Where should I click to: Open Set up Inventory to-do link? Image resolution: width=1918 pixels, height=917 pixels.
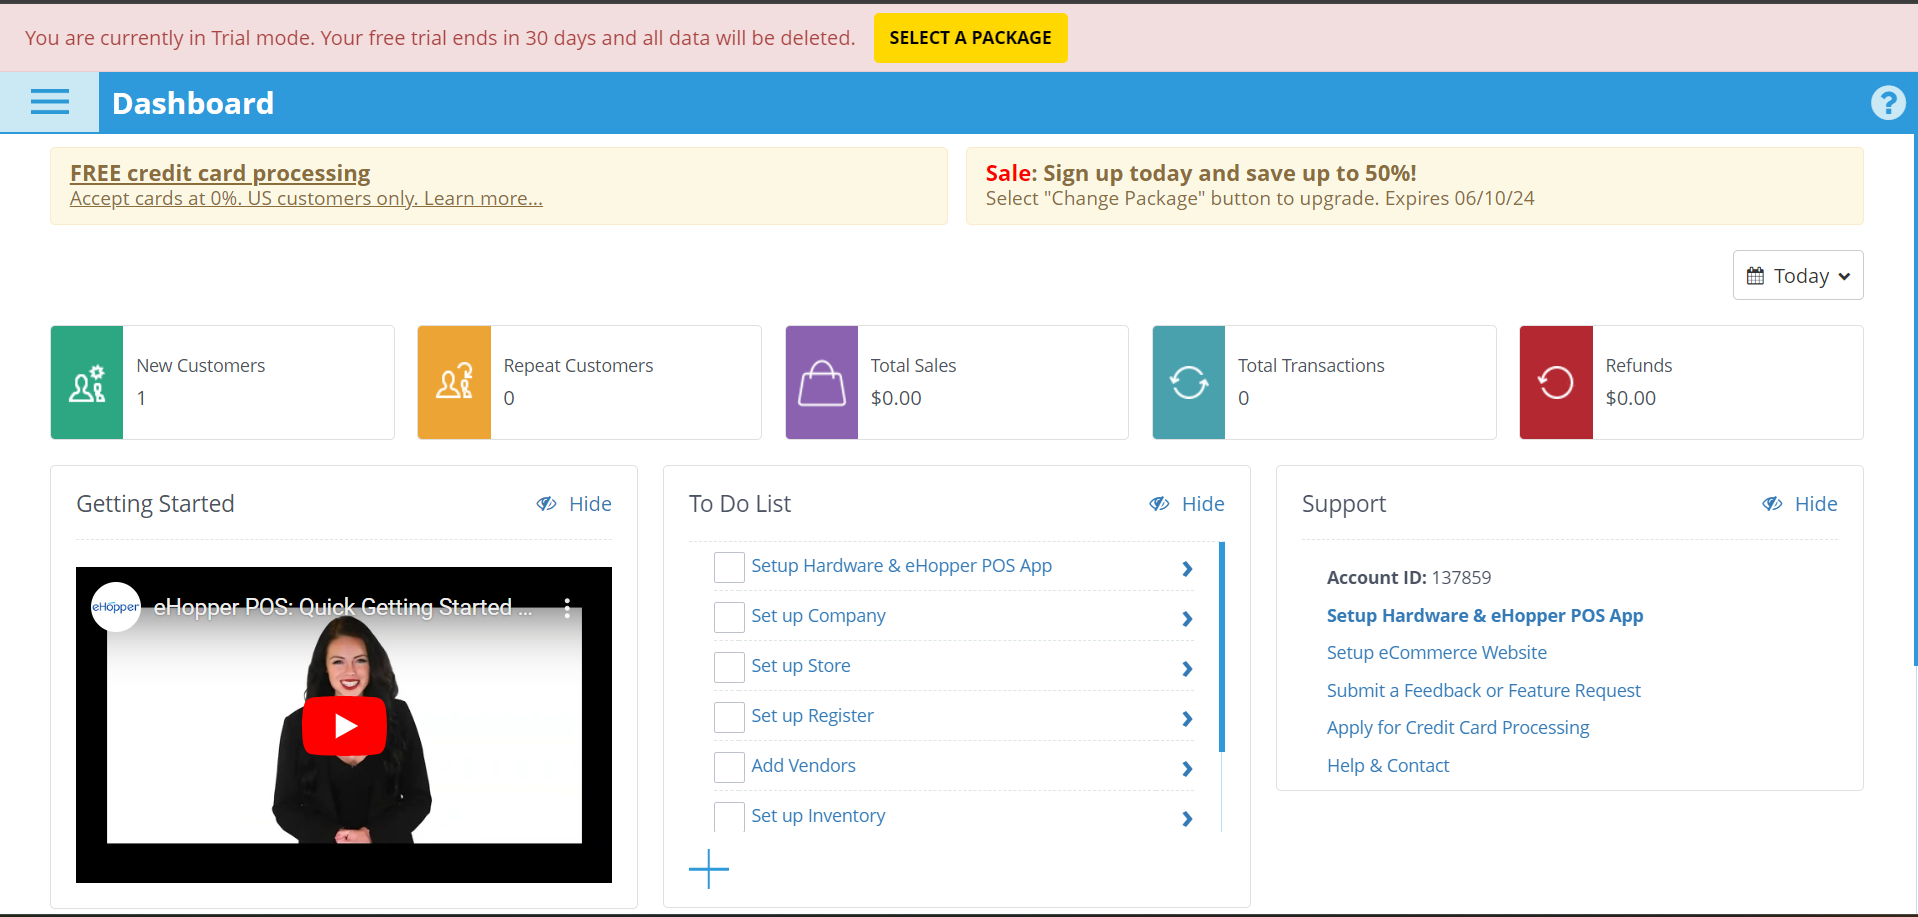(818, 816)
